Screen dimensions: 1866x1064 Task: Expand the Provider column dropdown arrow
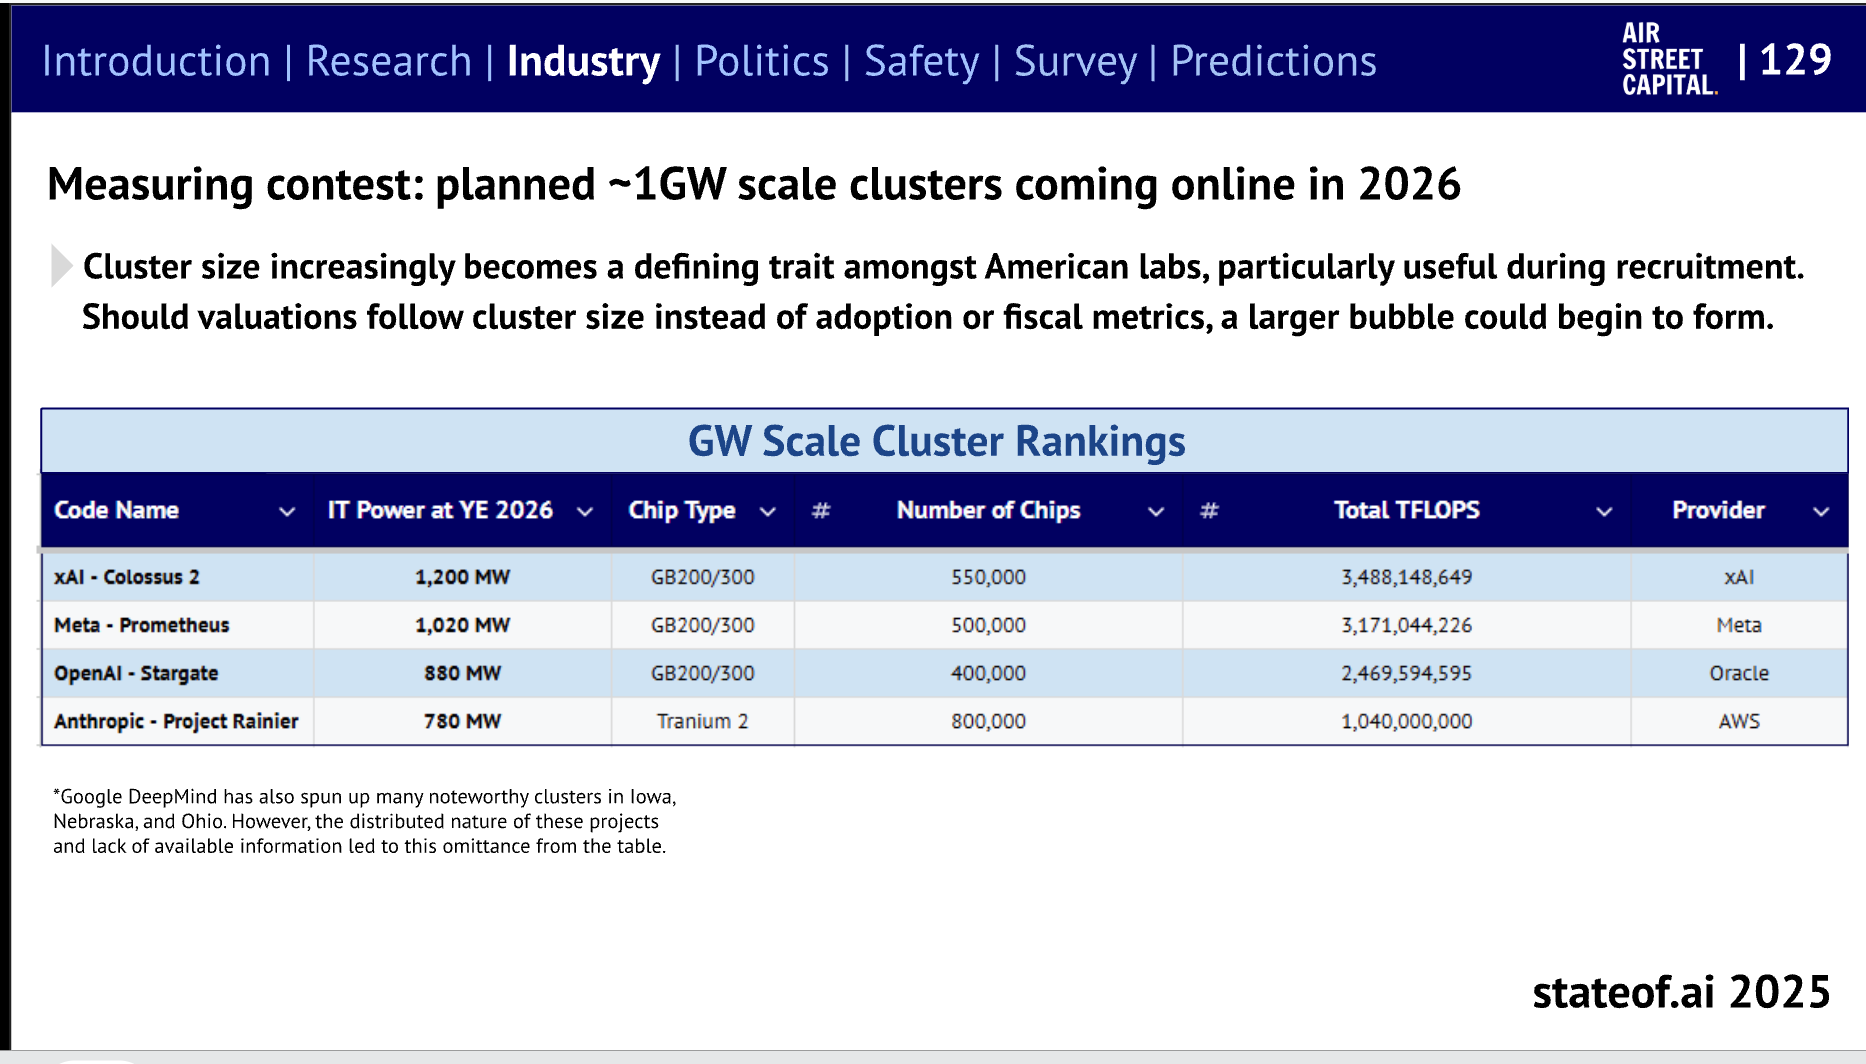(1821, 512)
